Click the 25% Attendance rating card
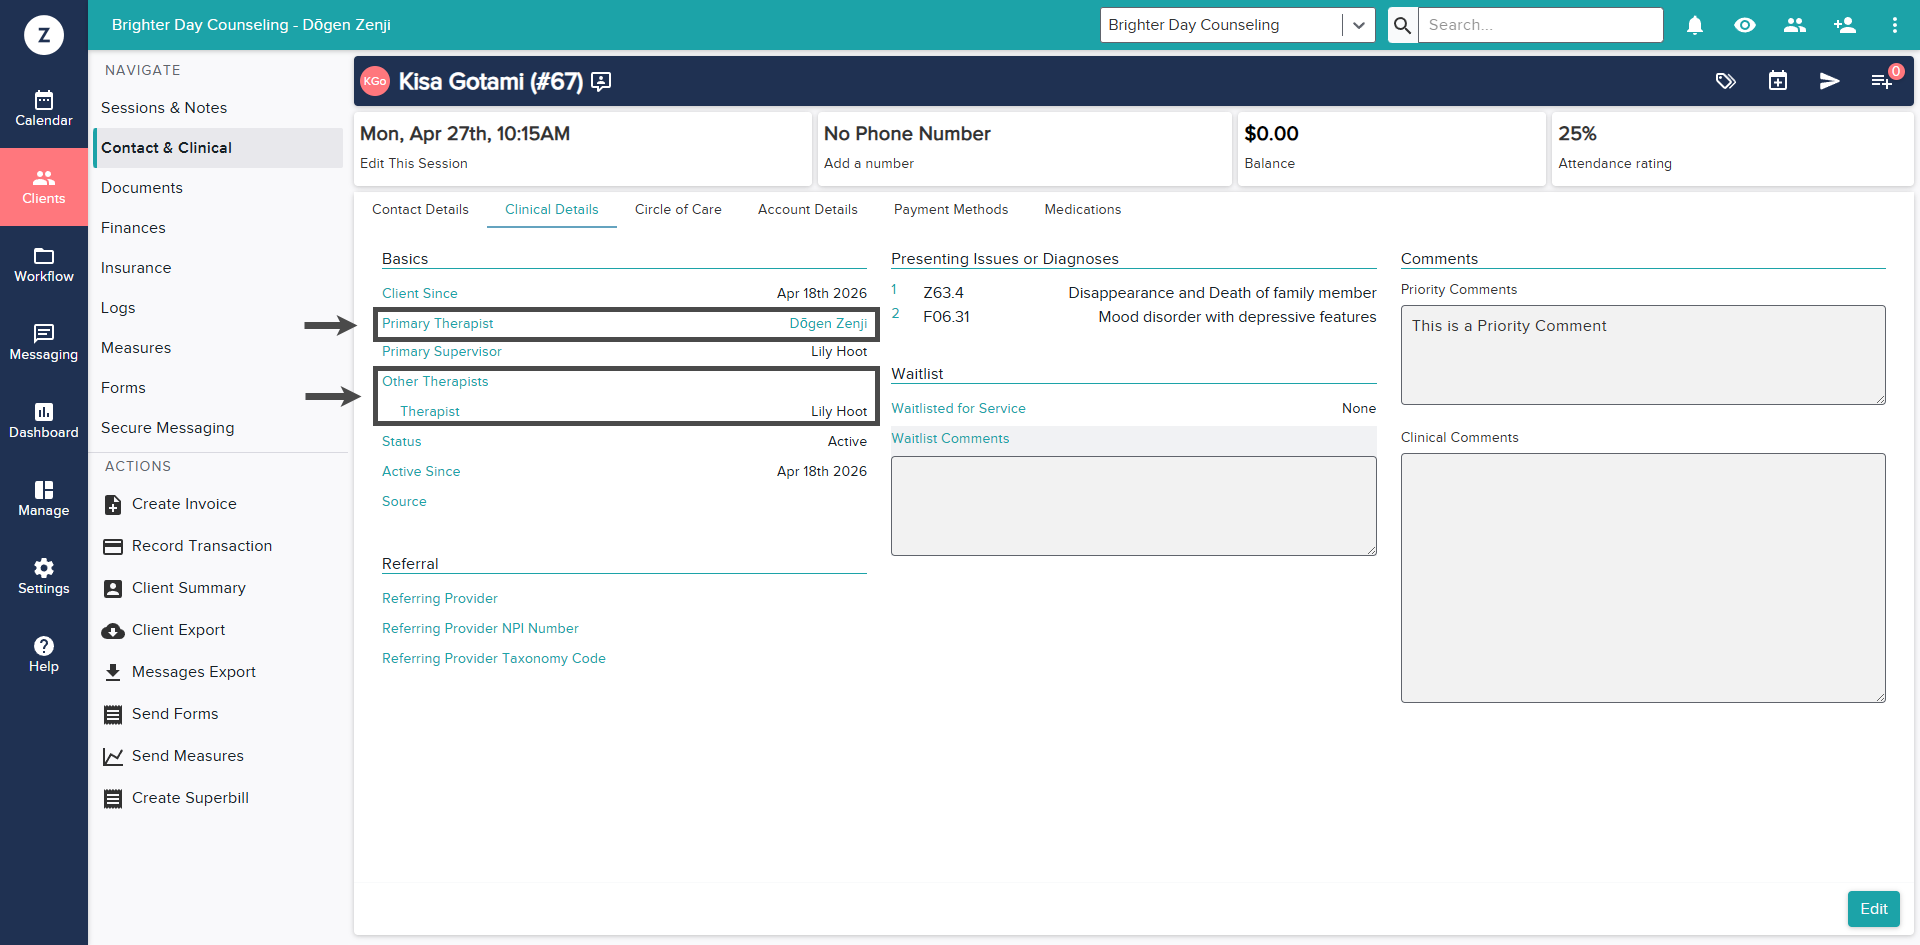This screenshot has width=1920, height=945. pyautogui.click(x=1732, y=148)
